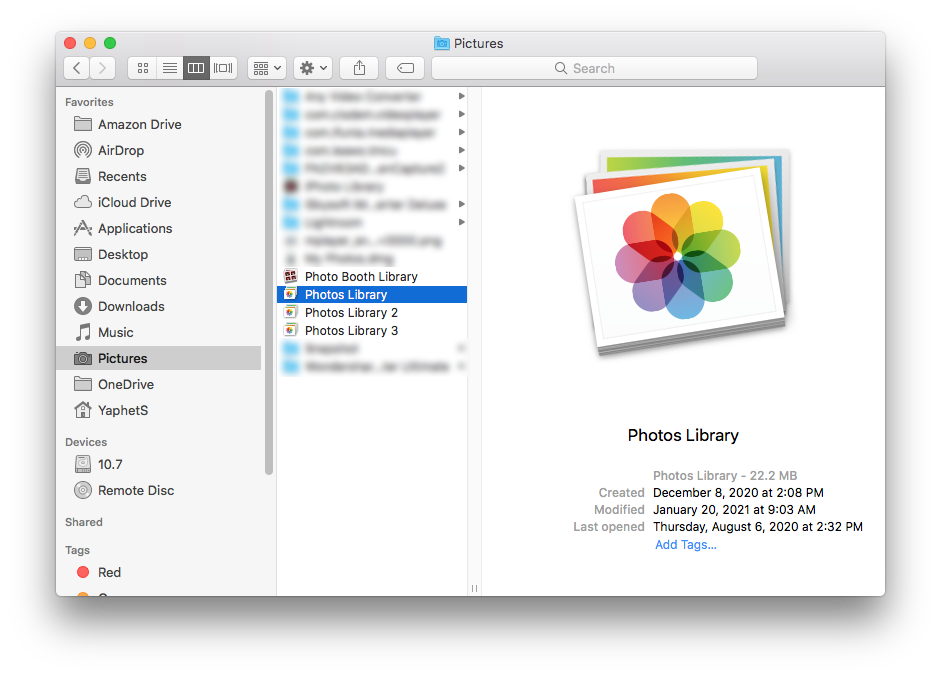Go back with the left chevron button
Viewport: 941px width, 676px height.
tap(77, 68)
